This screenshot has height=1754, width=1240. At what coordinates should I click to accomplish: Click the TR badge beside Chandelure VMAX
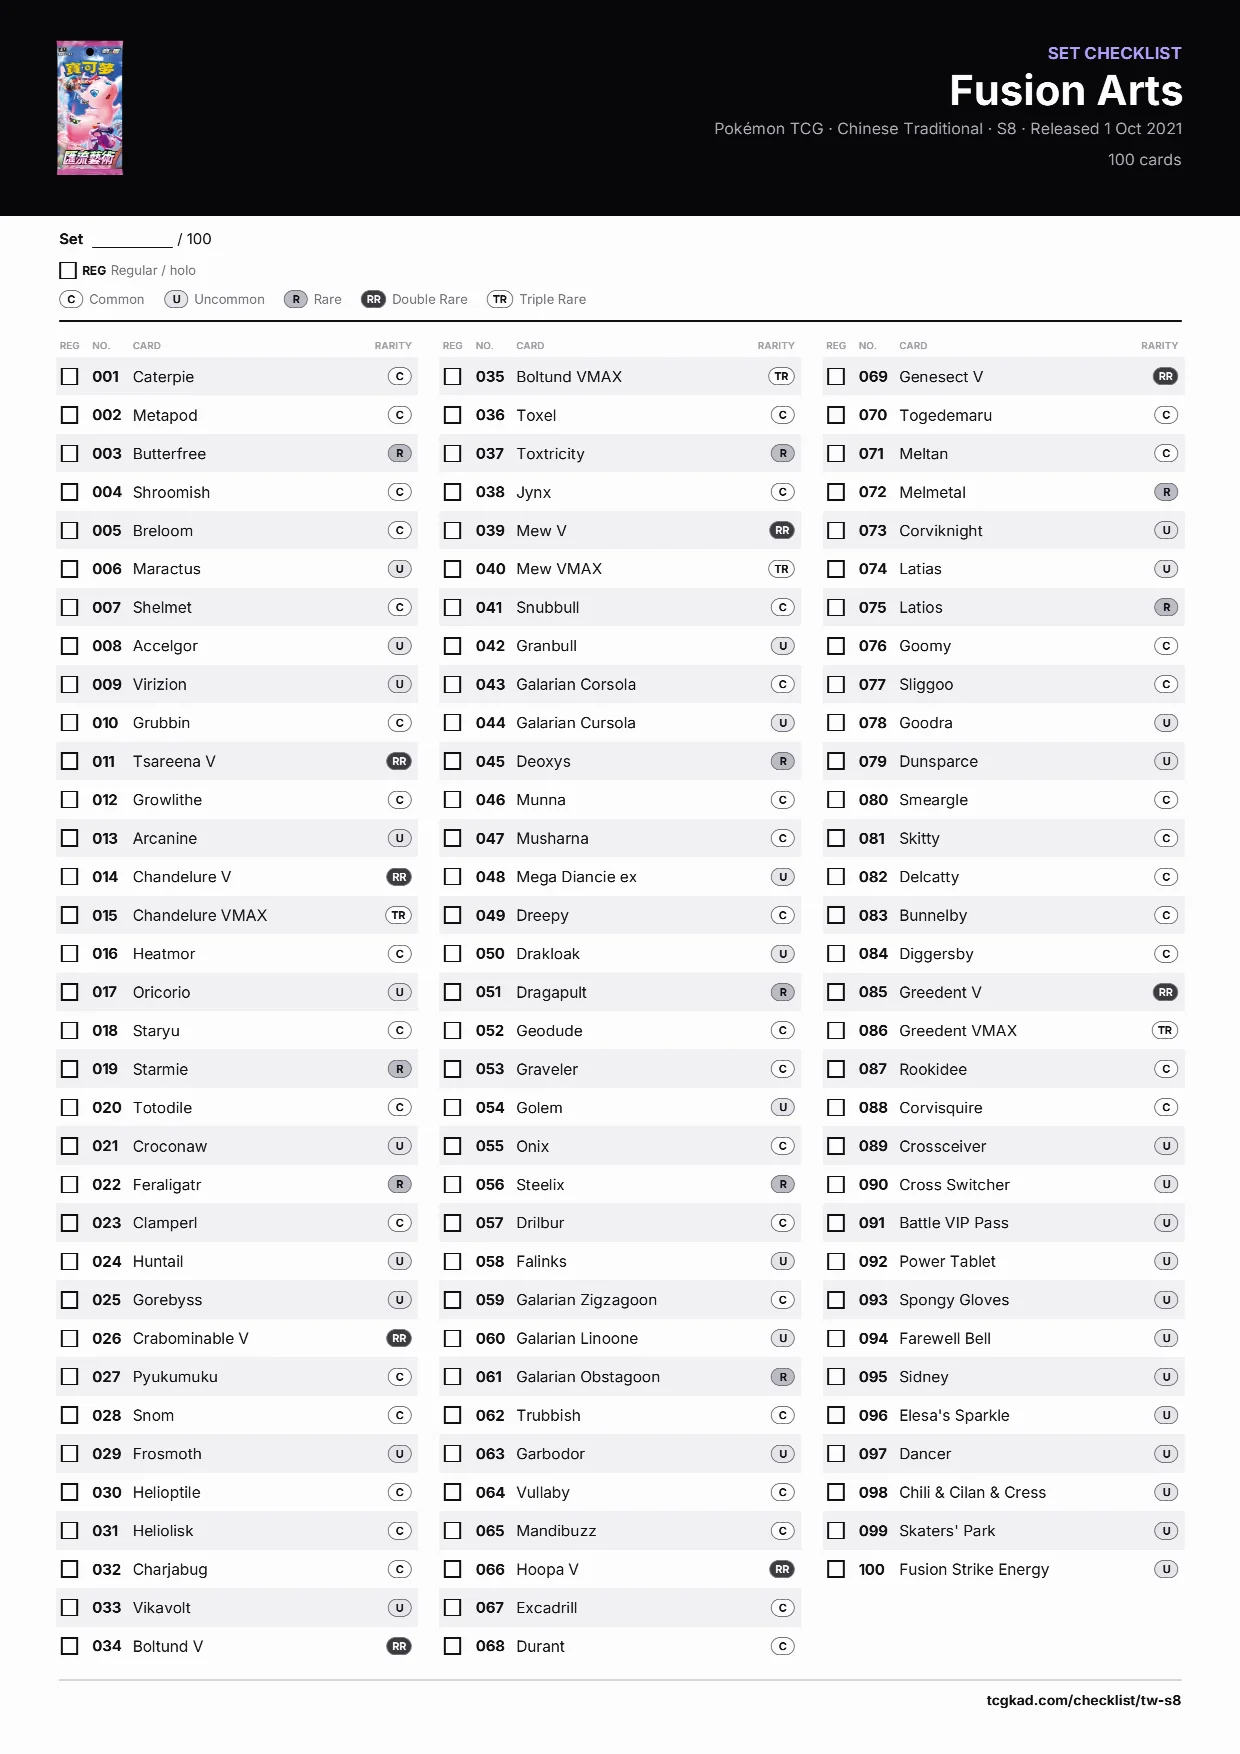coord(399,916)
